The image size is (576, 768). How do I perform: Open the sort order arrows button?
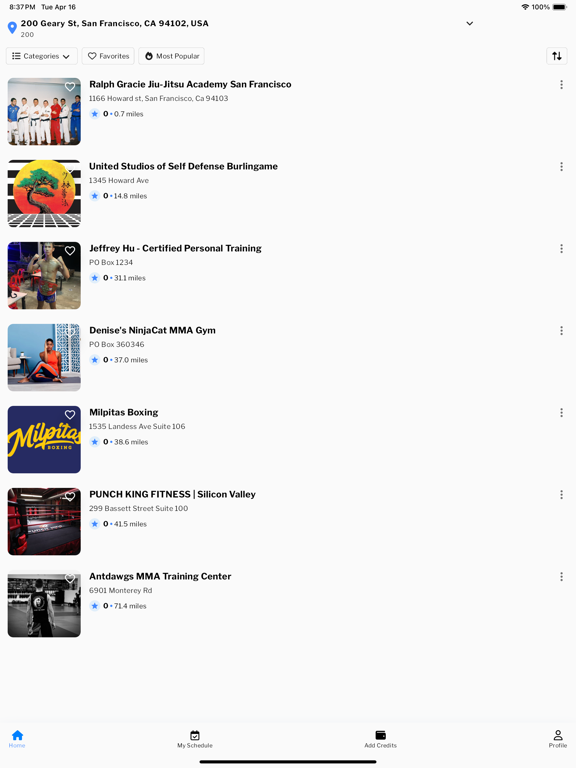[557, 56]
